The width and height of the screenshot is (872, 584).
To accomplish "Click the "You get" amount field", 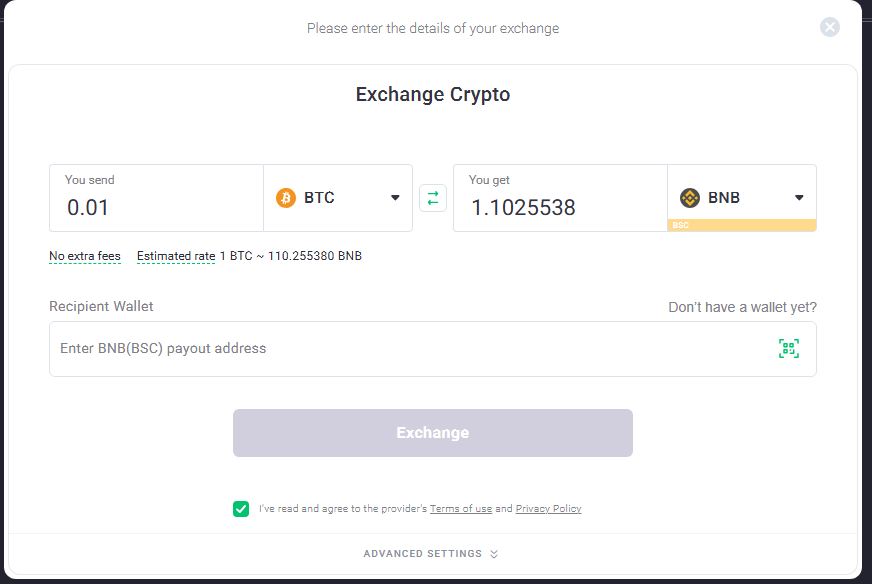I will tap(559, 208).
